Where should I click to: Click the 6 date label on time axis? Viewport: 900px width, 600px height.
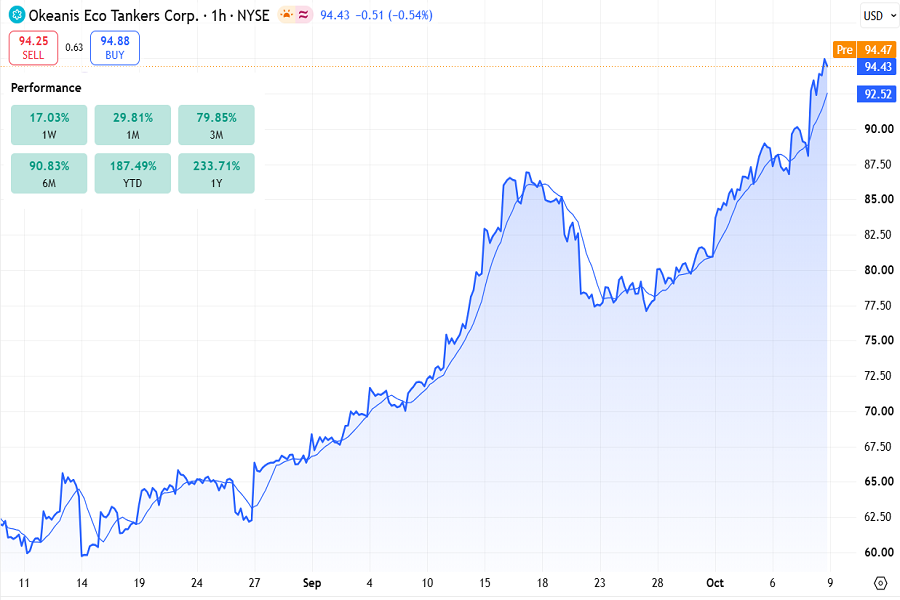773,583
